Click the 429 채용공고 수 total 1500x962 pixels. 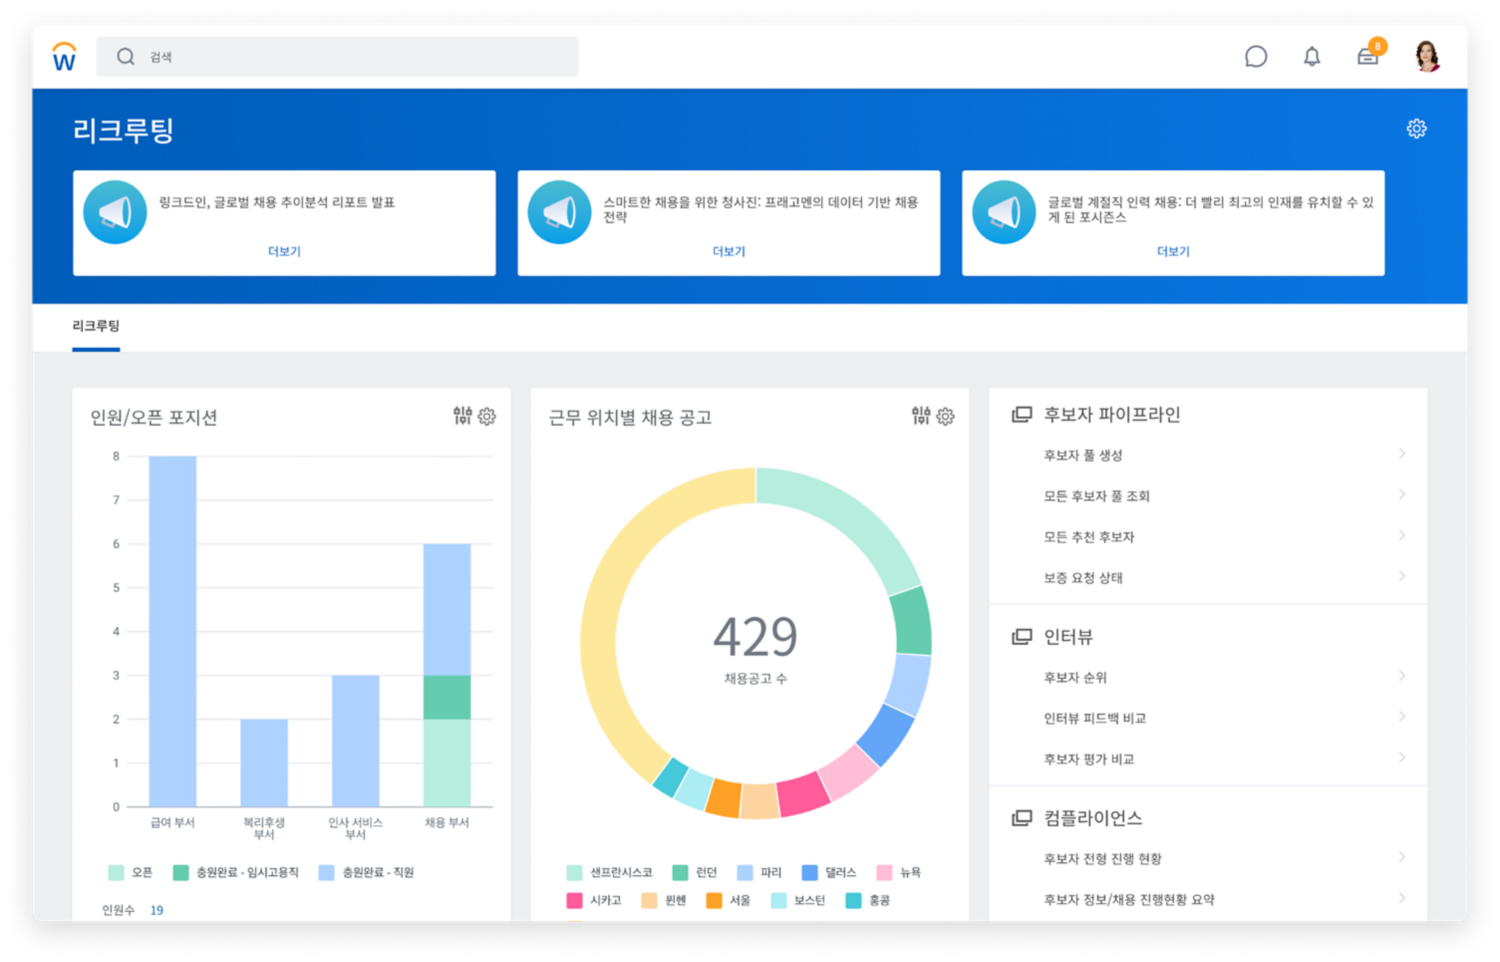pos(755,637)
